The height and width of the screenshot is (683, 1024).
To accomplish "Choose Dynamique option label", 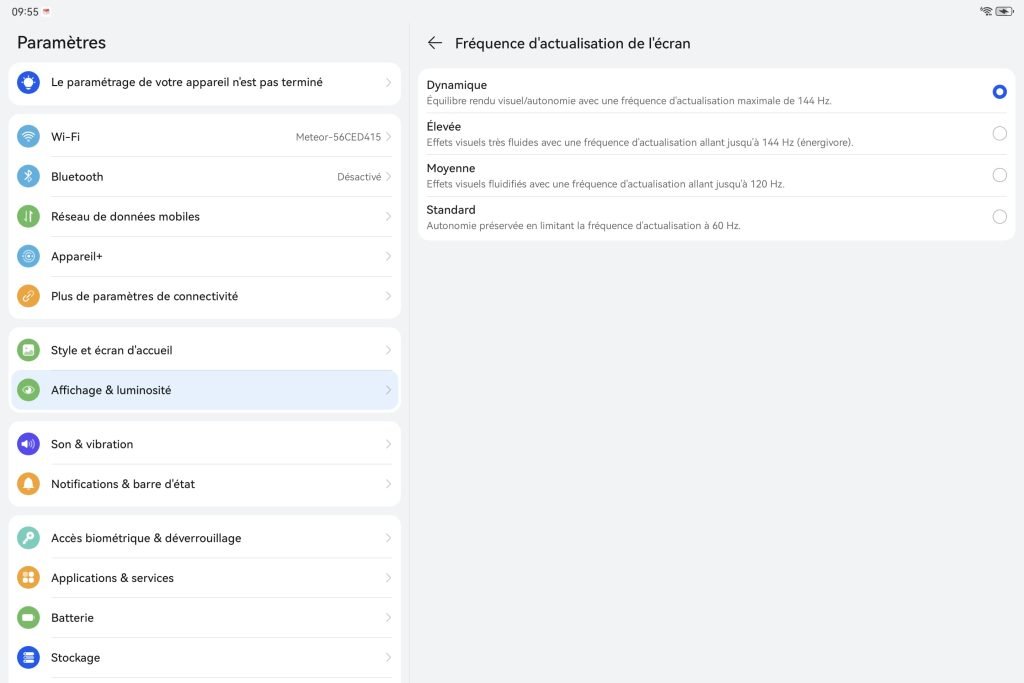I will click(456, 86).
